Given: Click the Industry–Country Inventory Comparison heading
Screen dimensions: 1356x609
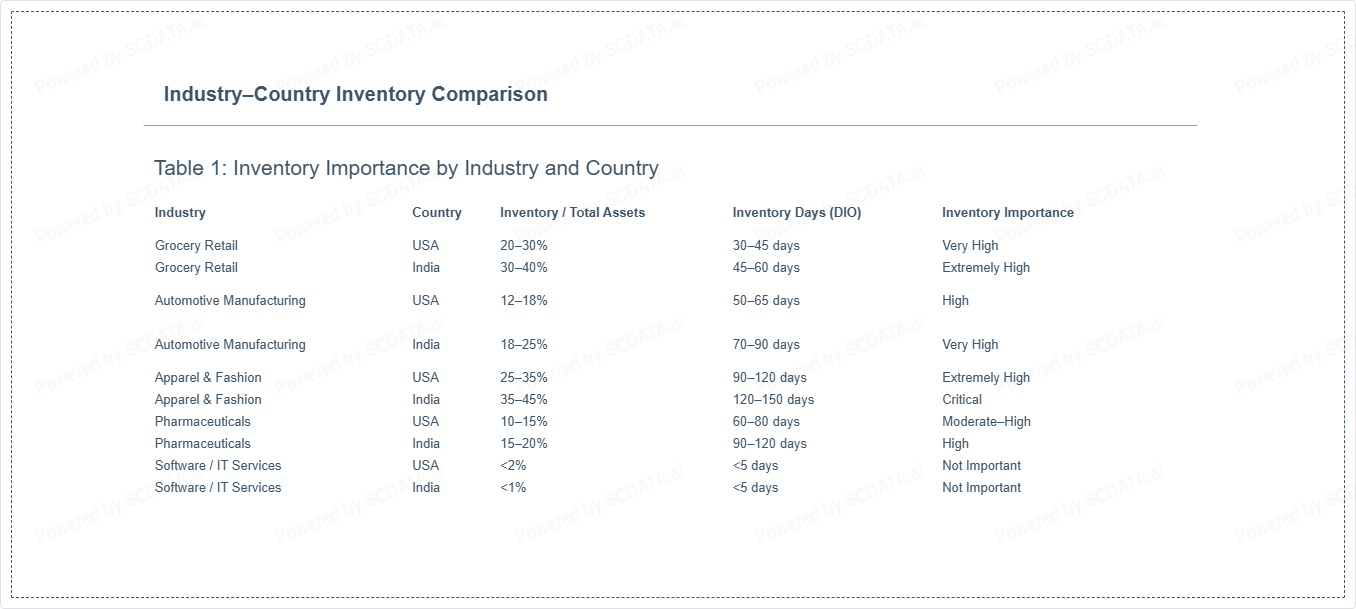Looking at the screenshot, I should click(355, 94).
